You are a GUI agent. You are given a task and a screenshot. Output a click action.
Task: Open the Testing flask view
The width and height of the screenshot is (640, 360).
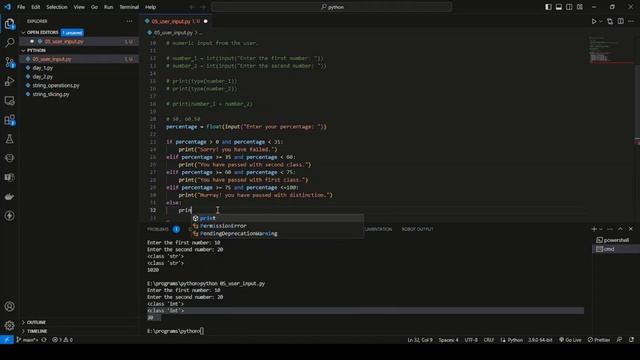click(x=9, y=139)
